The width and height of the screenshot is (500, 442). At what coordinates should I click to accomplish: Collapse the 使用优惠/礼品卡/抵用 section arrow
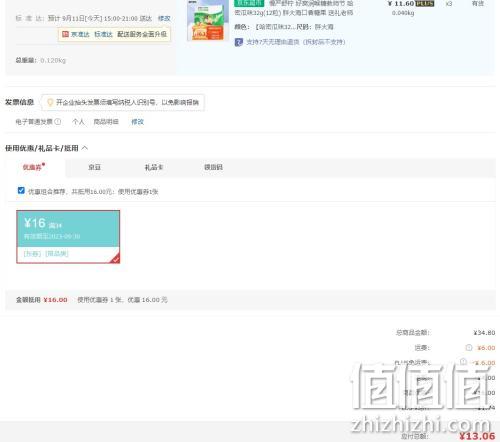[85, 148]
